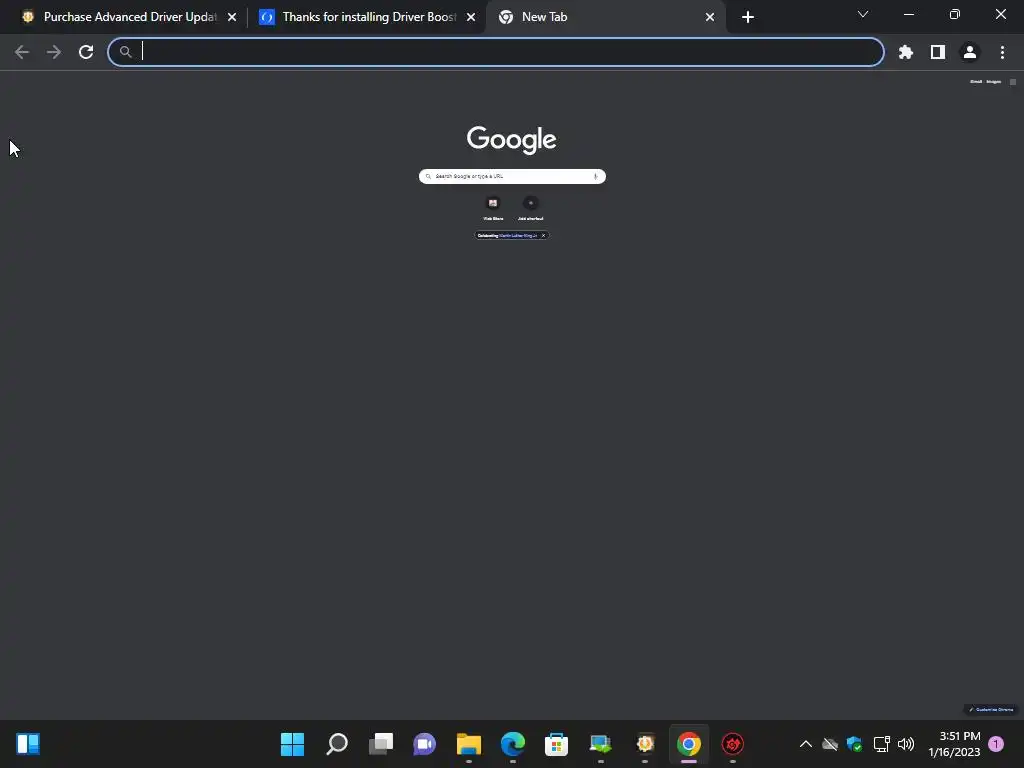The image size is (1024, 768).
Task: Click the Chrome taskbar icon
Action: (x=689, y=744)
